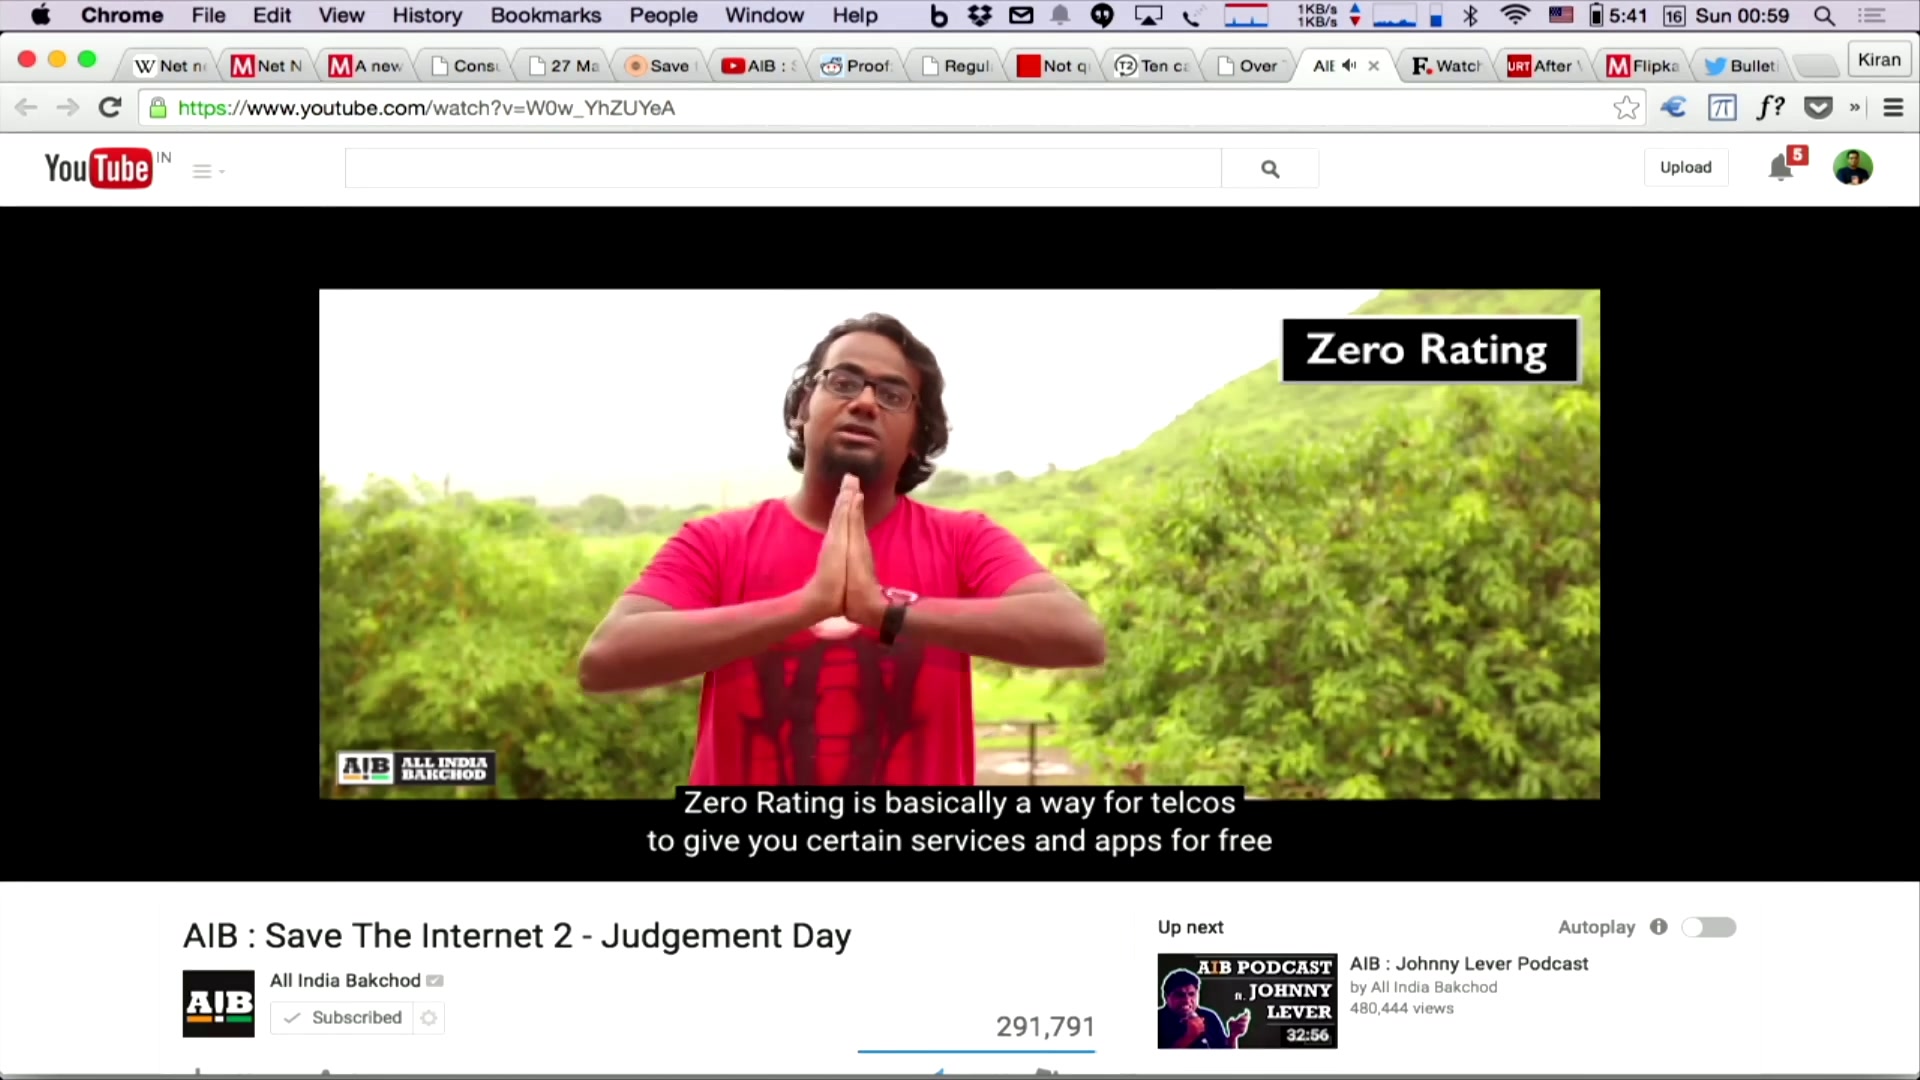This screenshot has width=1920, height=1080.
Task: Focus the YouTube search field
Action: pos(783,168)
